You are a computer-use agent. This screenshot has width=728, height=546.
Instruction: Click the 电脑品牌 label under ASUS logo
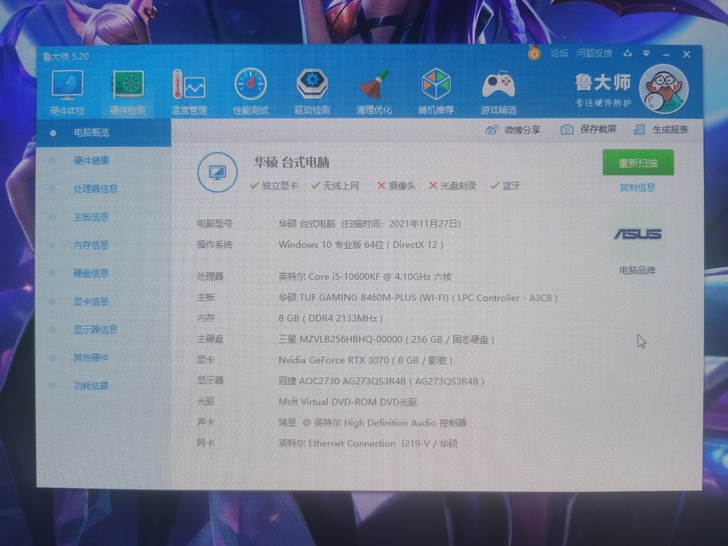click(x=637, y=270)
